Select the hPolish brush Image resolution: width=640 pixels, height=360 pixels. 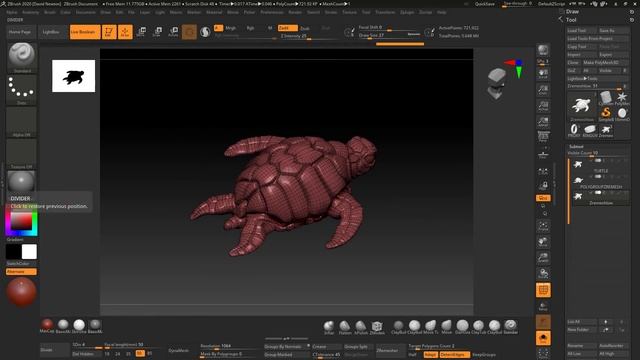[x=361, y=327]
